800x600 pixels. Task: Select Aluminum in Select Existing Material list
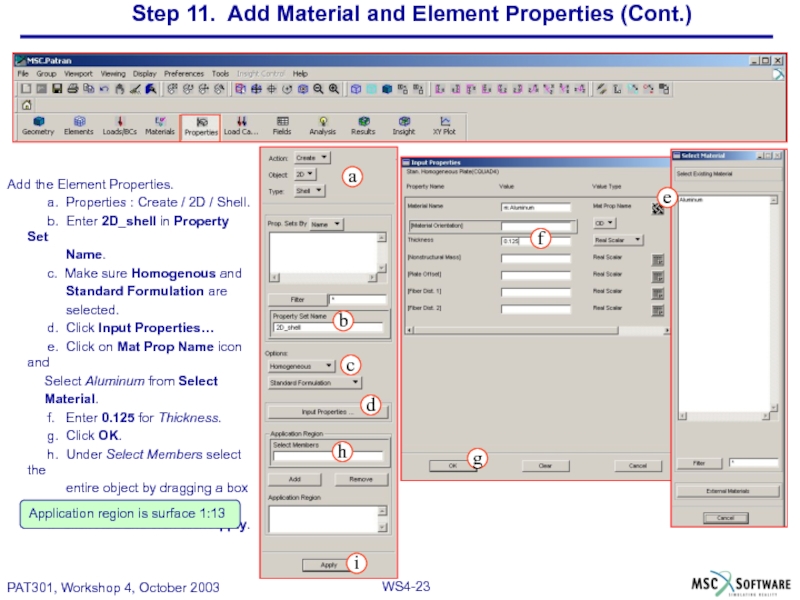click(x=691, y=200)
